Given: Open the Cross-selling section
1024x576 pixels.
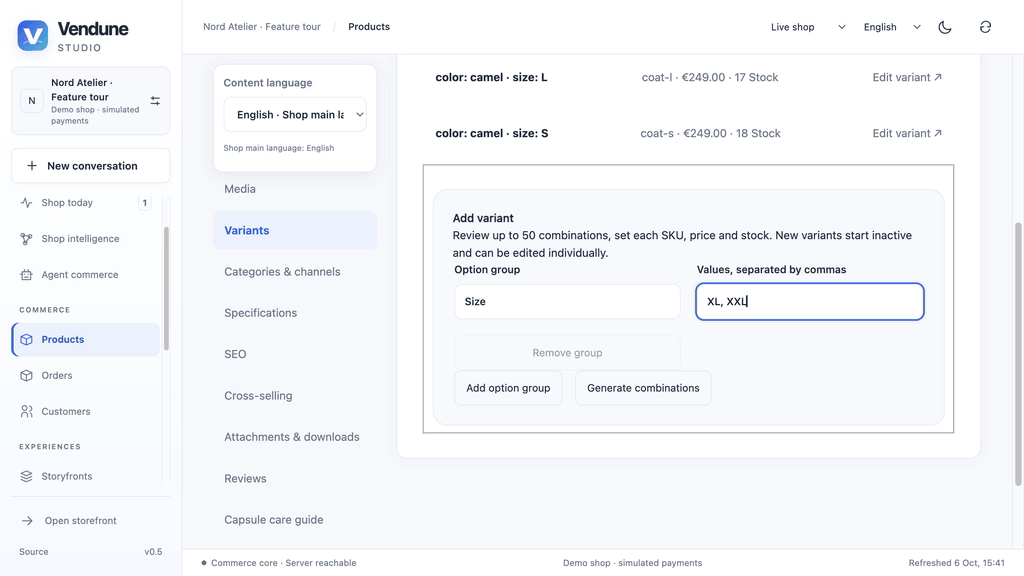Looking at the screenshot, I should pyautogui.click(x=295, y=396).
